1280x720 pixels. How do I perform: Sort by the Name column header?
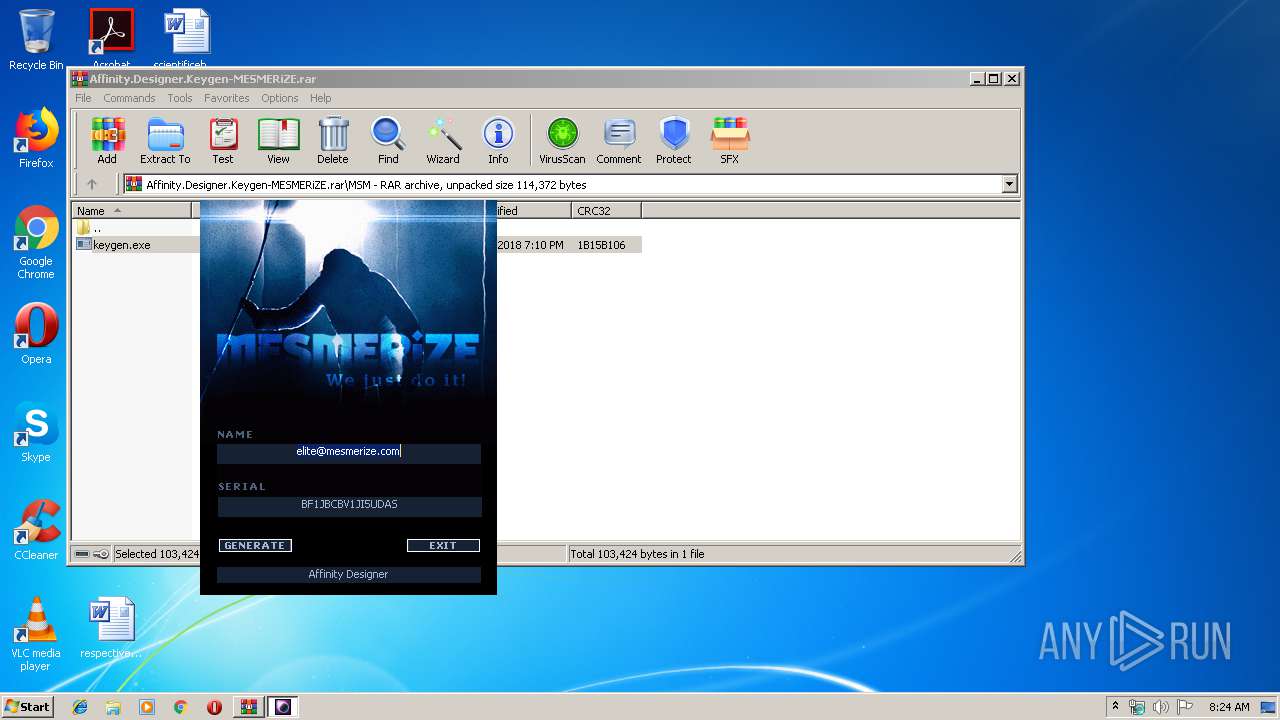[132, 211]
